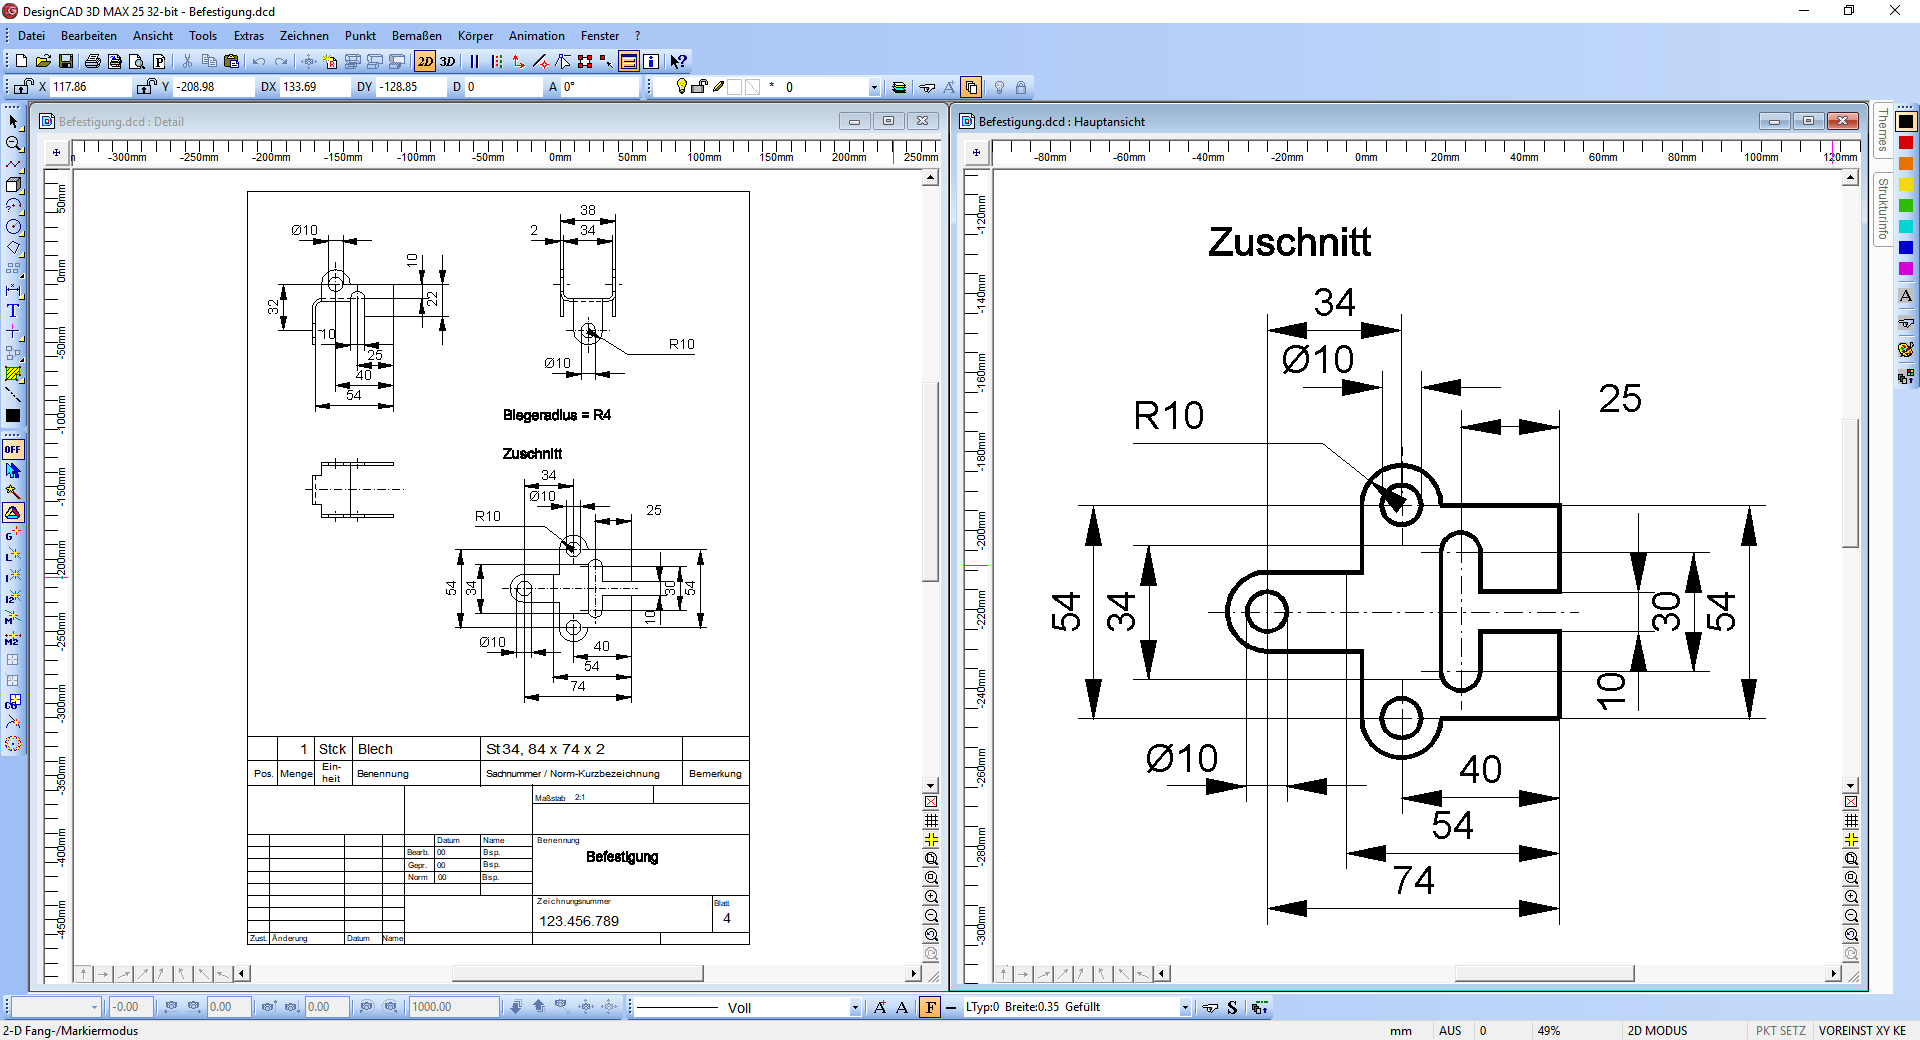Pick the red color swatch
The image size is (1920, 1040).
[x=1906, y=143]
